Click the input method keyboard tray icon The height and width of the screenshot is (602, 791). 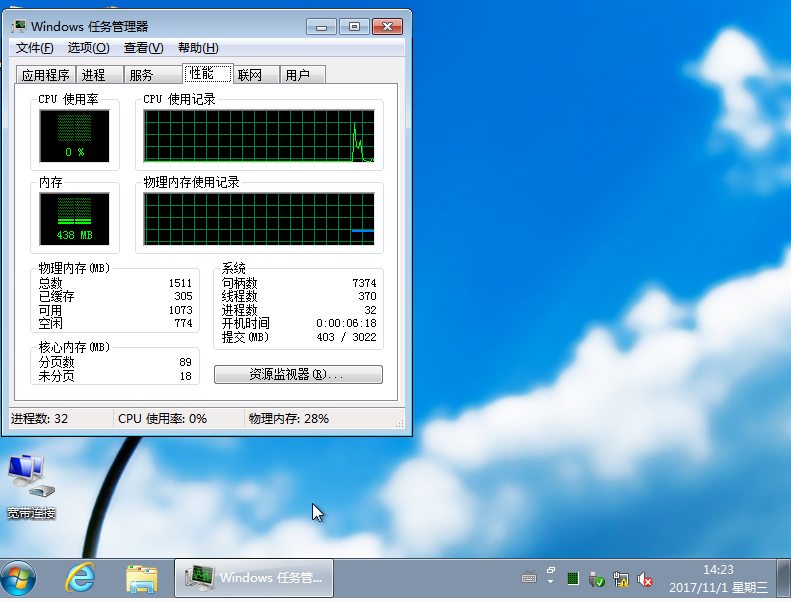(x=529, y=577)
